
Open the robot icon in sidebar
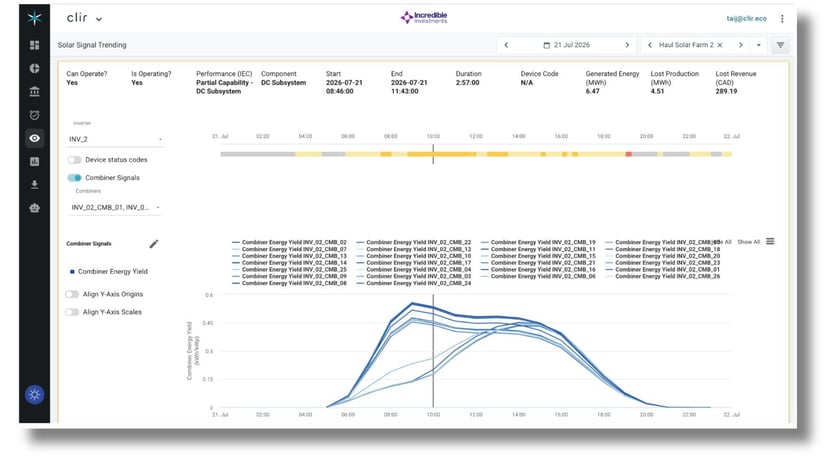(x=34, y=208)
